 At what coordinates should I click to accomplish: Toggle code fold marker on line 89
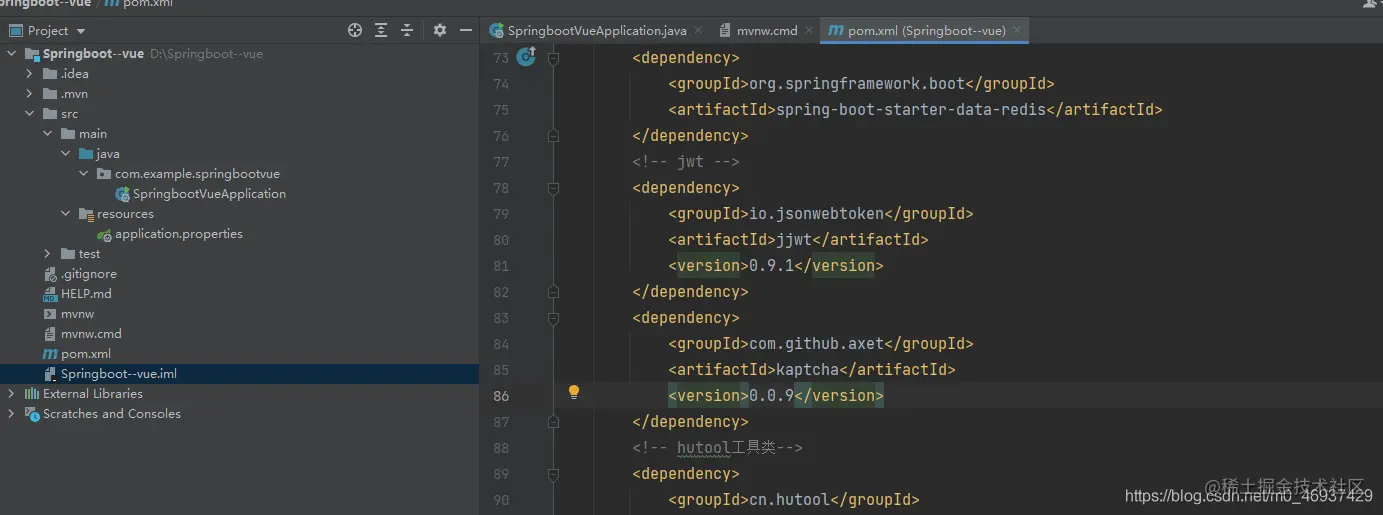pos(554,474)
